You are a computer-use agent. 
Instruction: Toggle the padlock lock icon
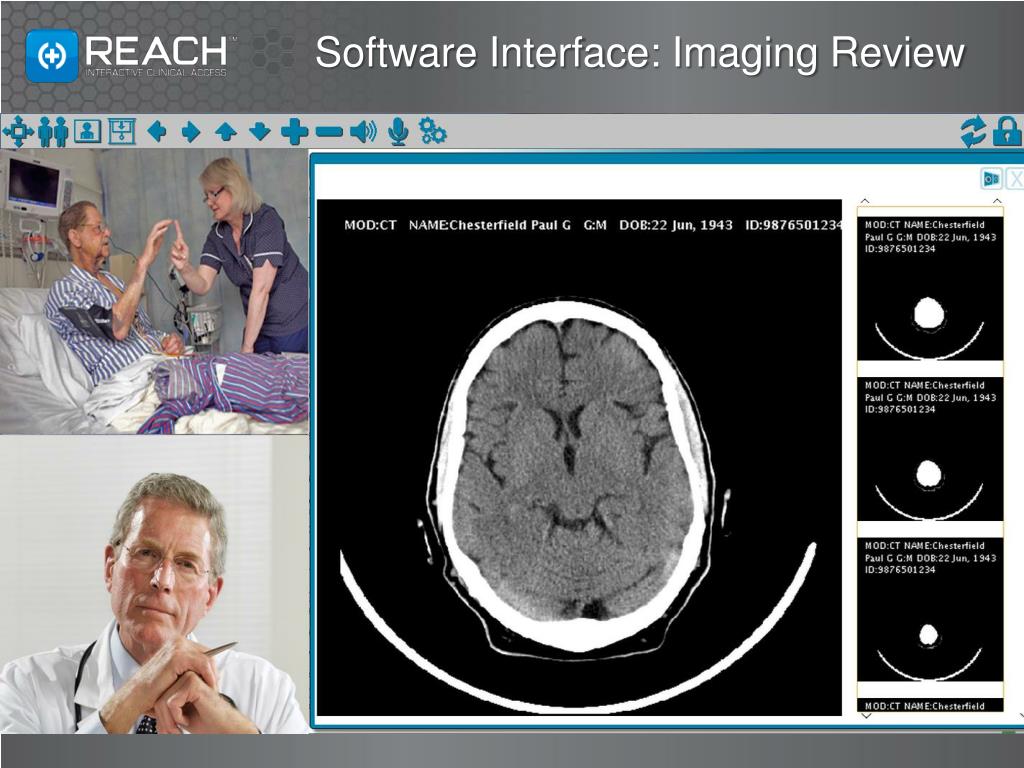pos(1006,131)
